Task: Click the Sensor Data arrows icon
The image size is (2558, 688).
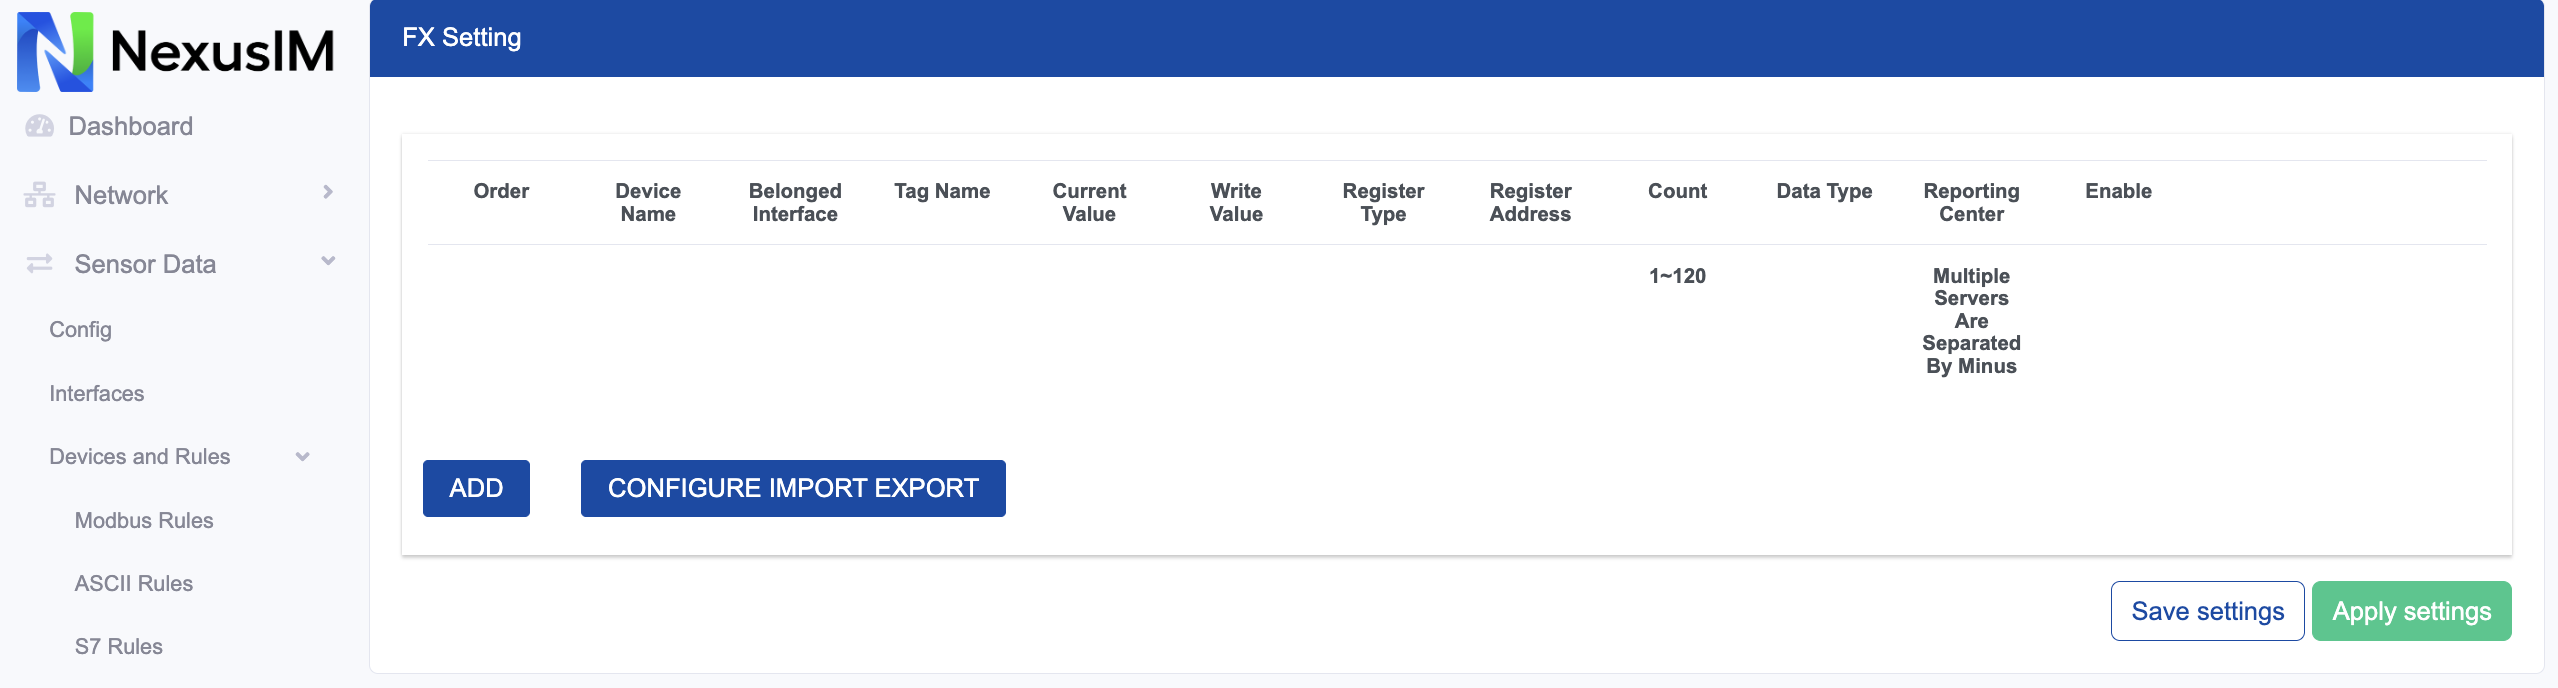Action: pos(39,264)
